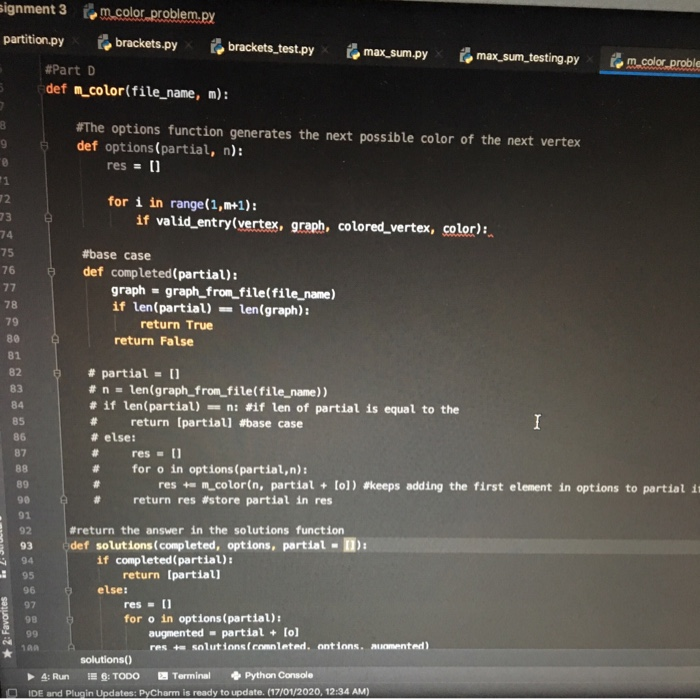
Task: Click the 'res = []' line under def options
Action: coord(133,166)
